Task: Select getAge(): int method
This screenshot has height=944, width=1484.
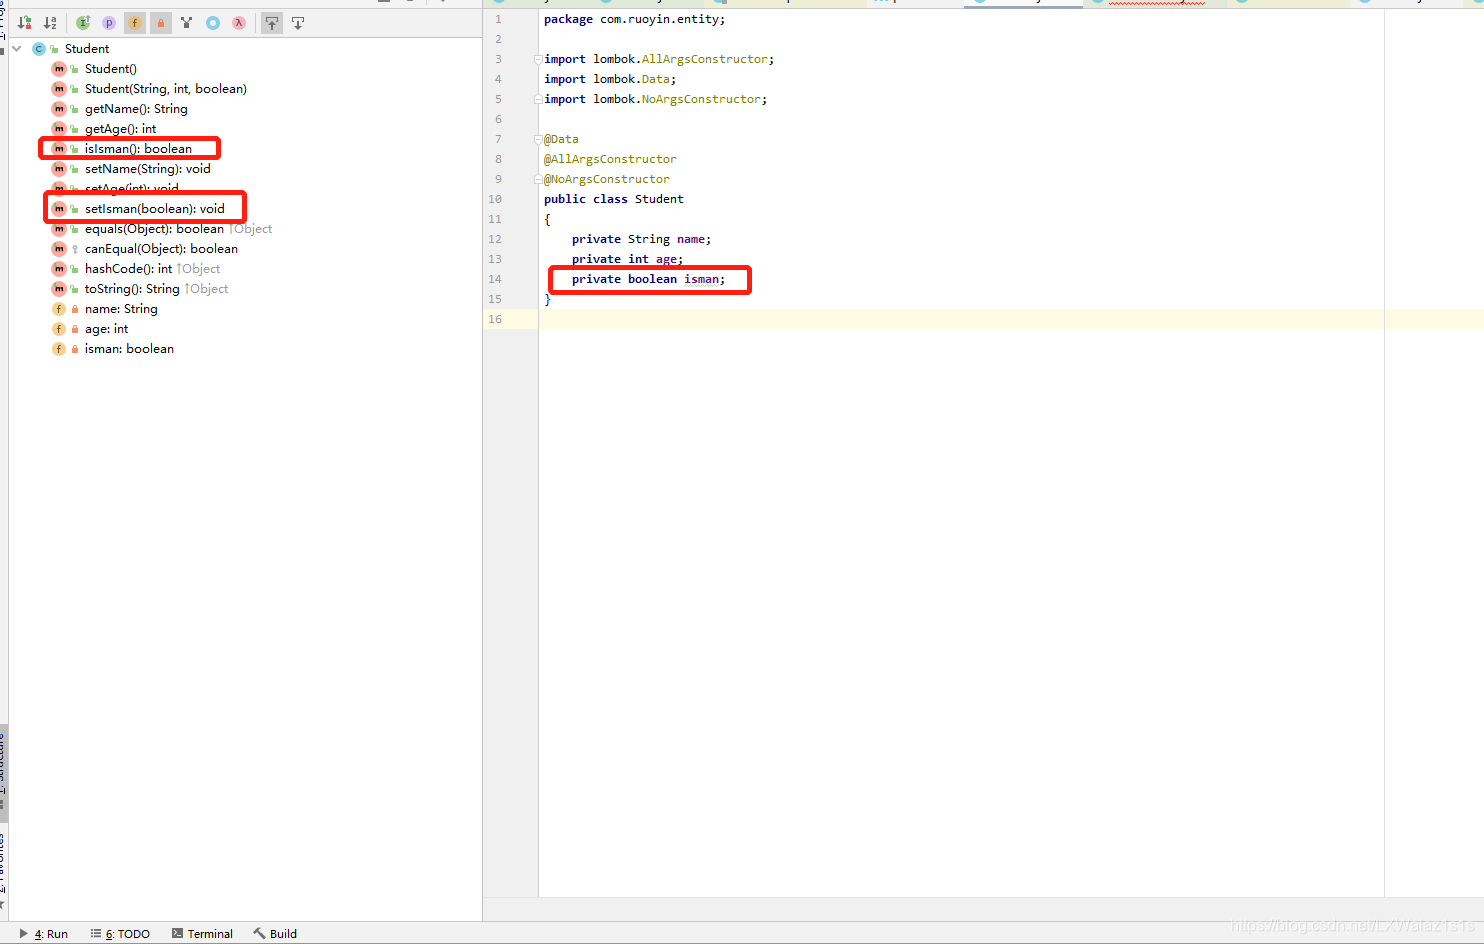Action: 120,129
